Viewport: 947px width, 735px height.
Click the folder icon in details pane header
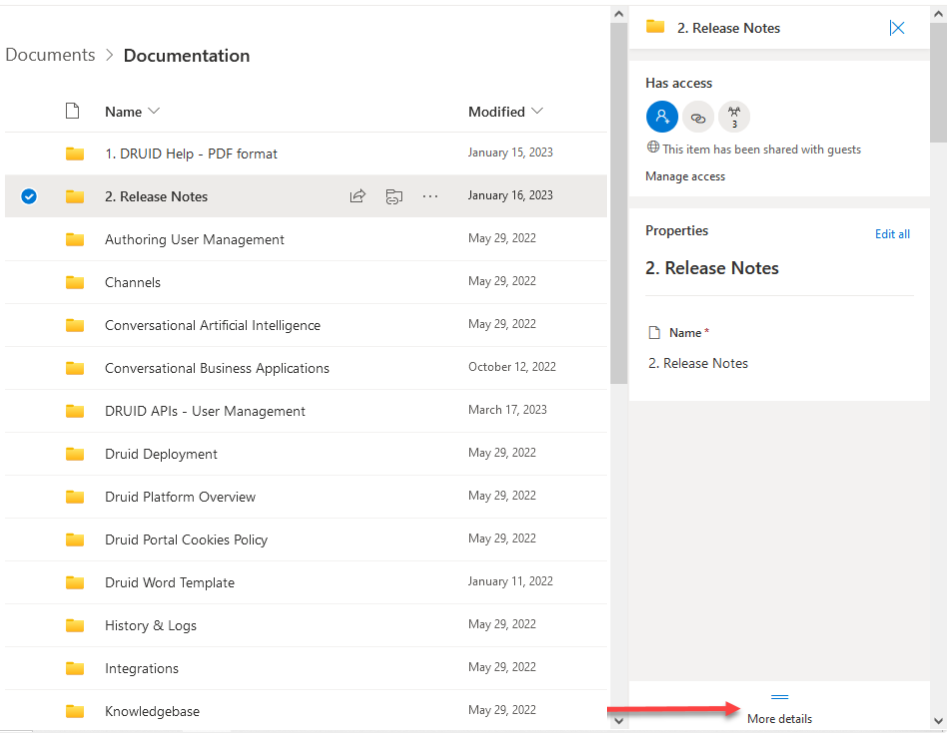(655, 27)
